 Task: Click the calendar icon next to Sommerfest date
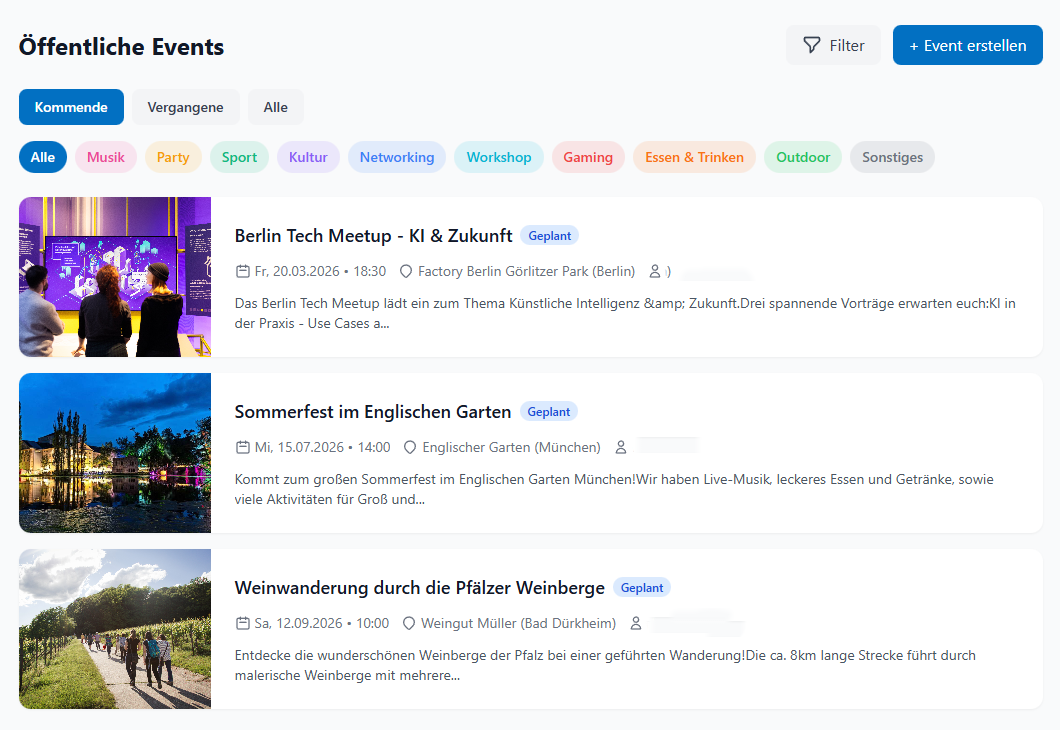243,447
